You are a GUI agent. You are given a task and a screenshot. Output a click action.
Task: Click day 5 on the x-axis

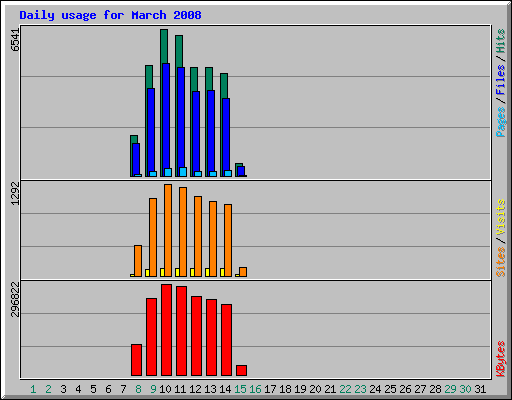click(93, 389)
